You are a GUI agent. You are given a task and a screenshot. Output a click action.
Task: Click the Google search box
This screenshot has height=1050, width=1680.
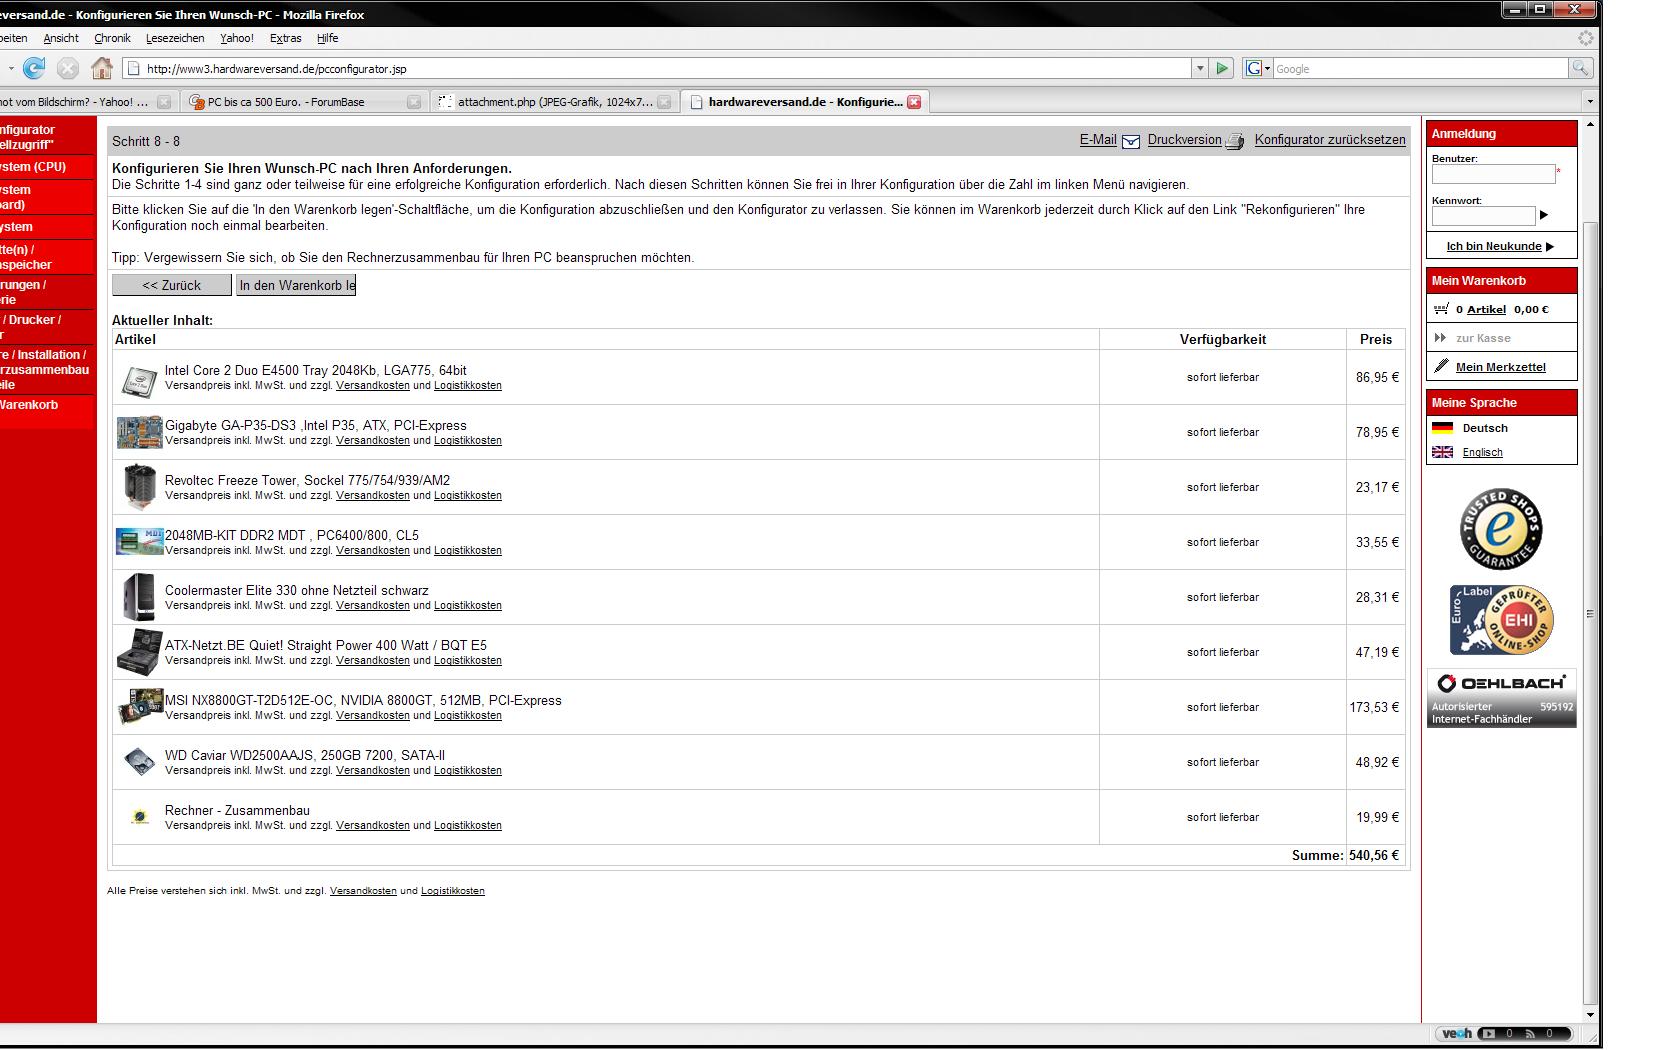pos(1420,68)
